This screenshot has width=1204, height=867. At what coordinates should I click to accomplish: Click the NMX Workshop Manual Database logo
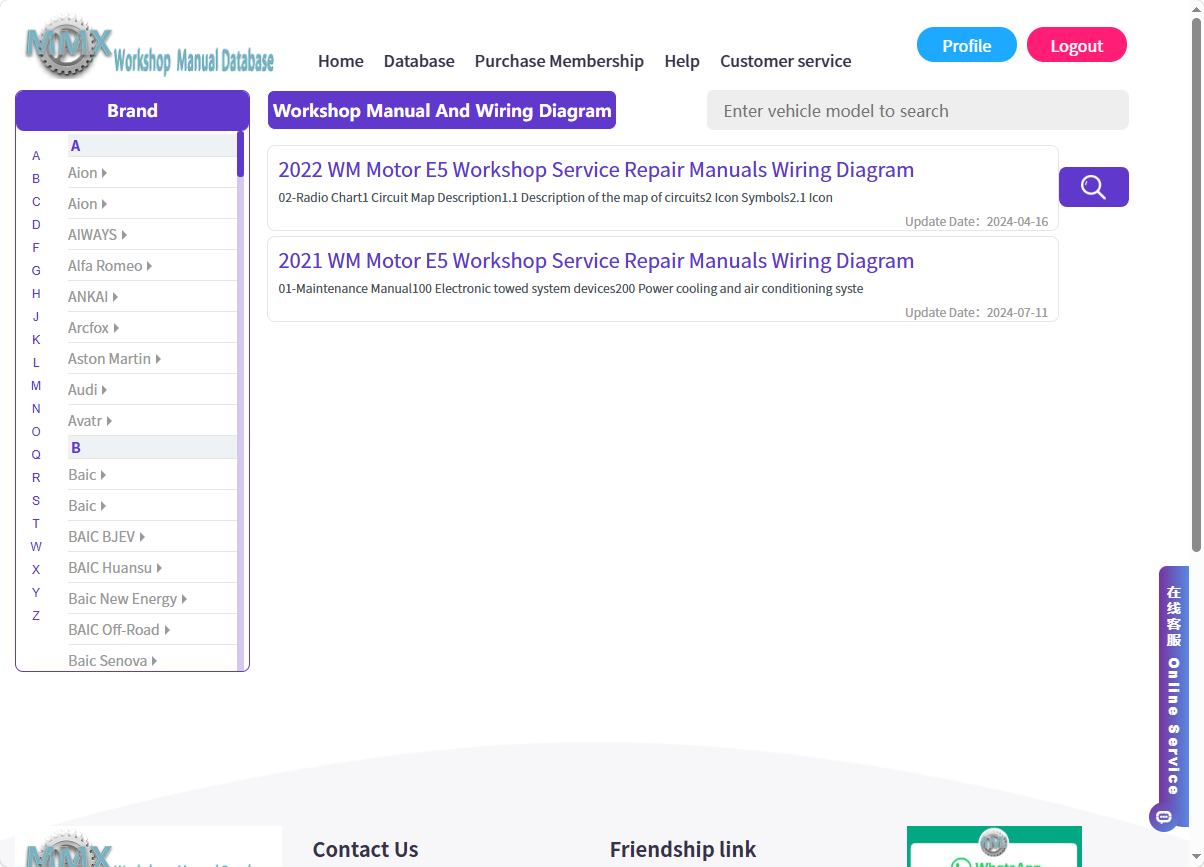[x=149, y=47]
